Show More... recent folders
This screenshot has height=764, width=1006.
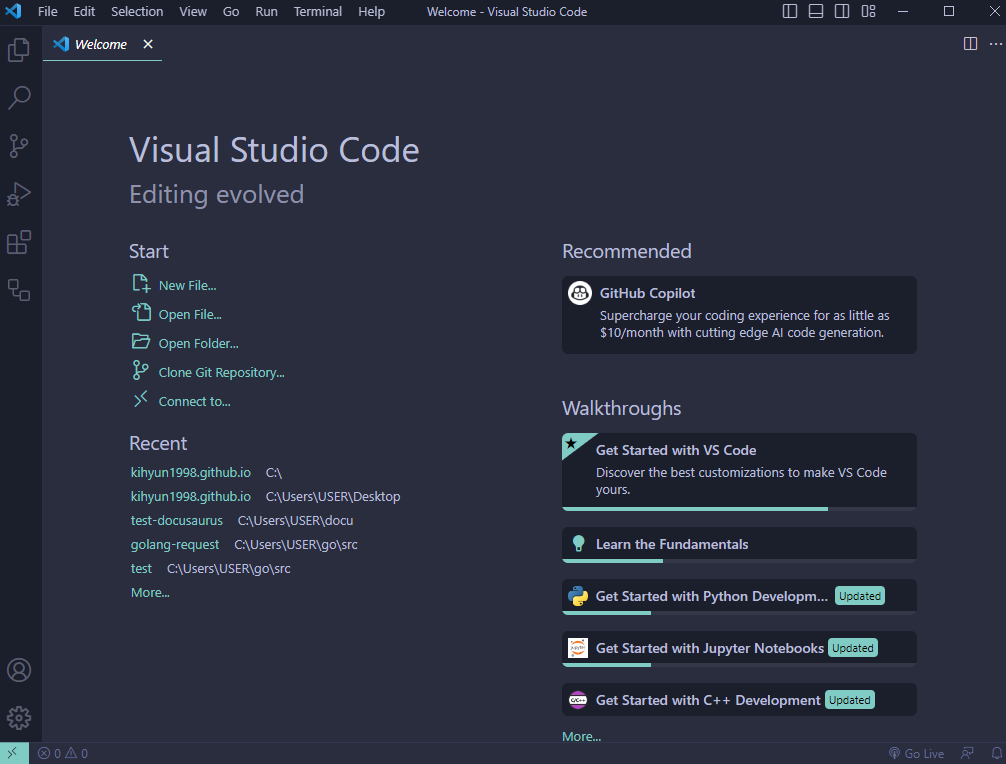coord(150,593)
